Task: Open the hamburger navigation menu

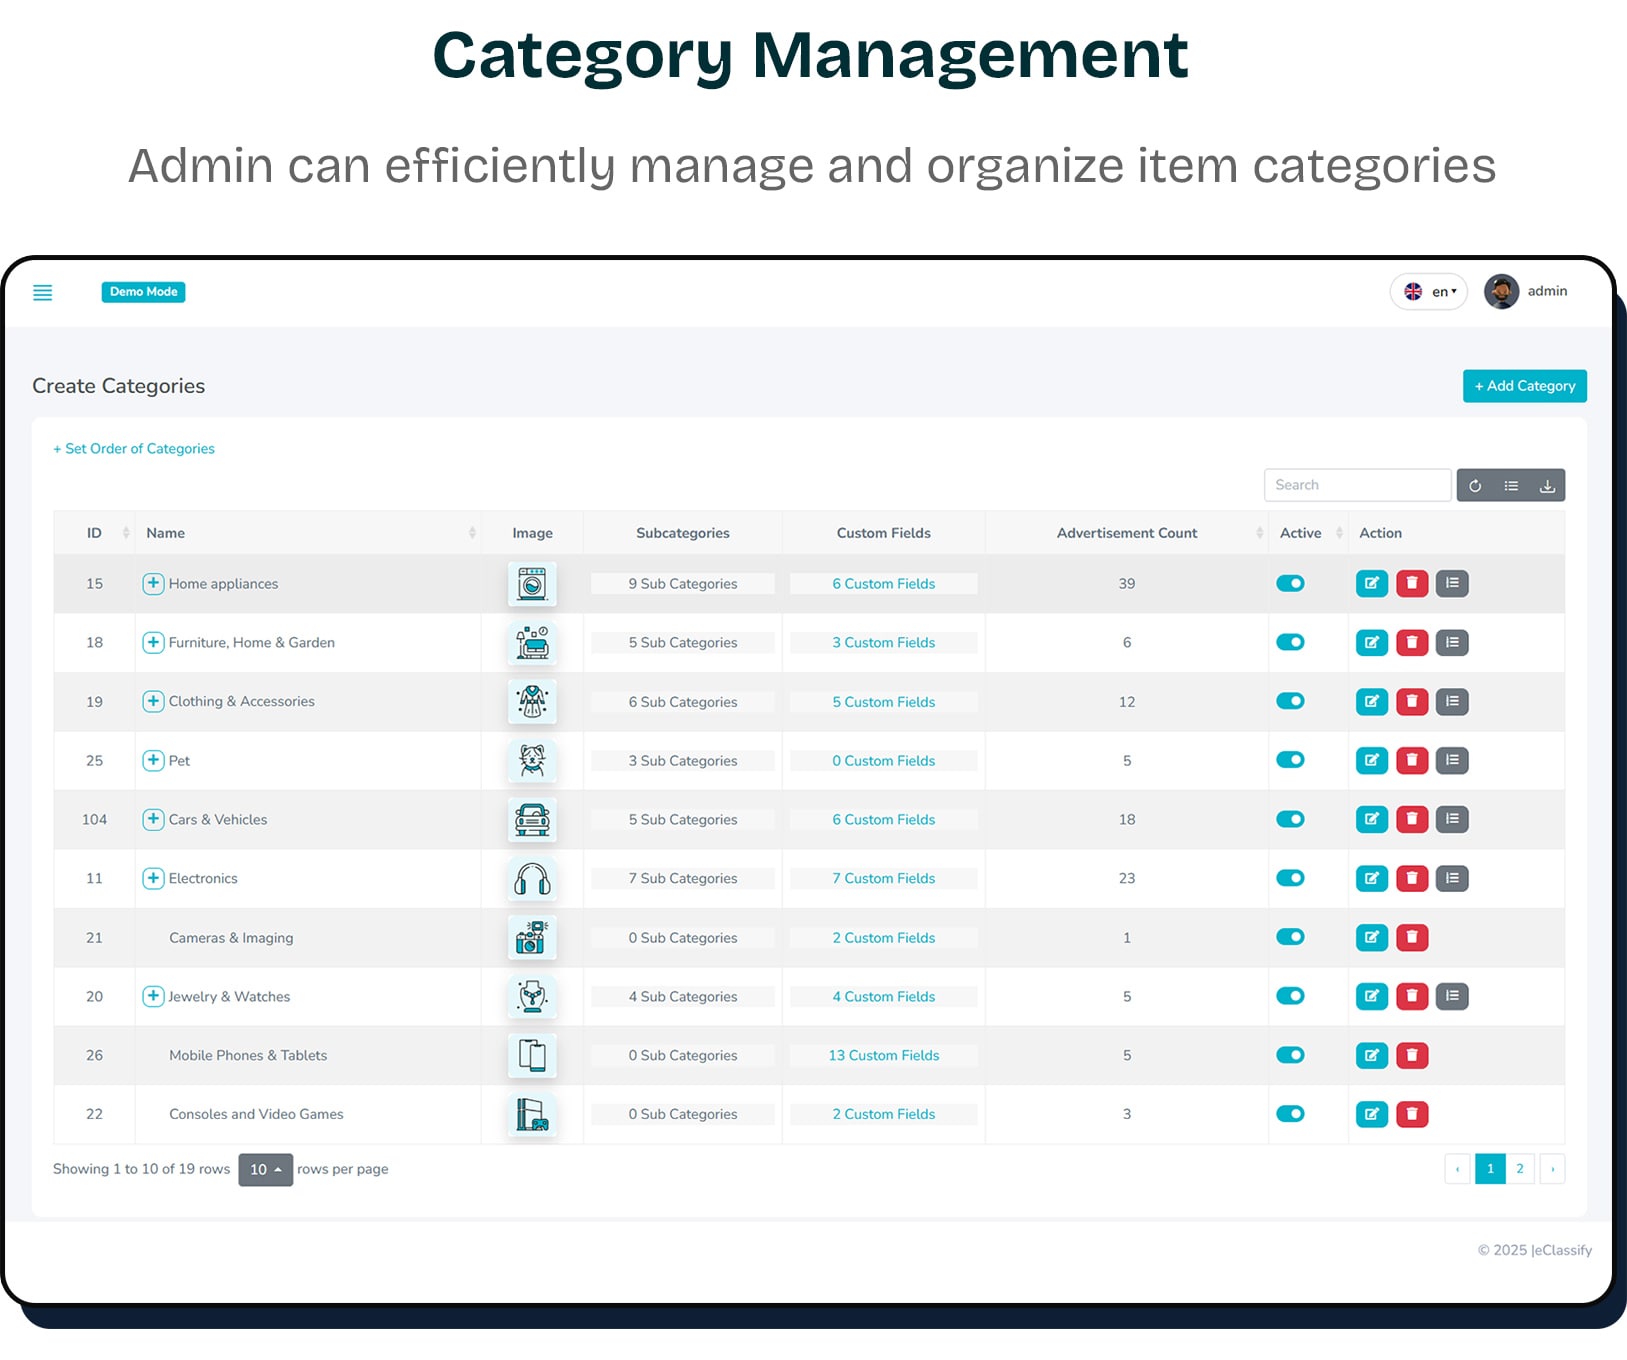Action: [x=43, y=292]
